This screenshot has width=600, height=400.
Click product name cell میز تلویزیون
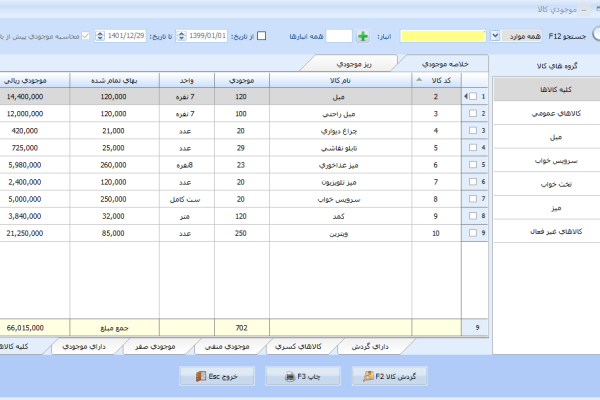(x=339, y=182)
